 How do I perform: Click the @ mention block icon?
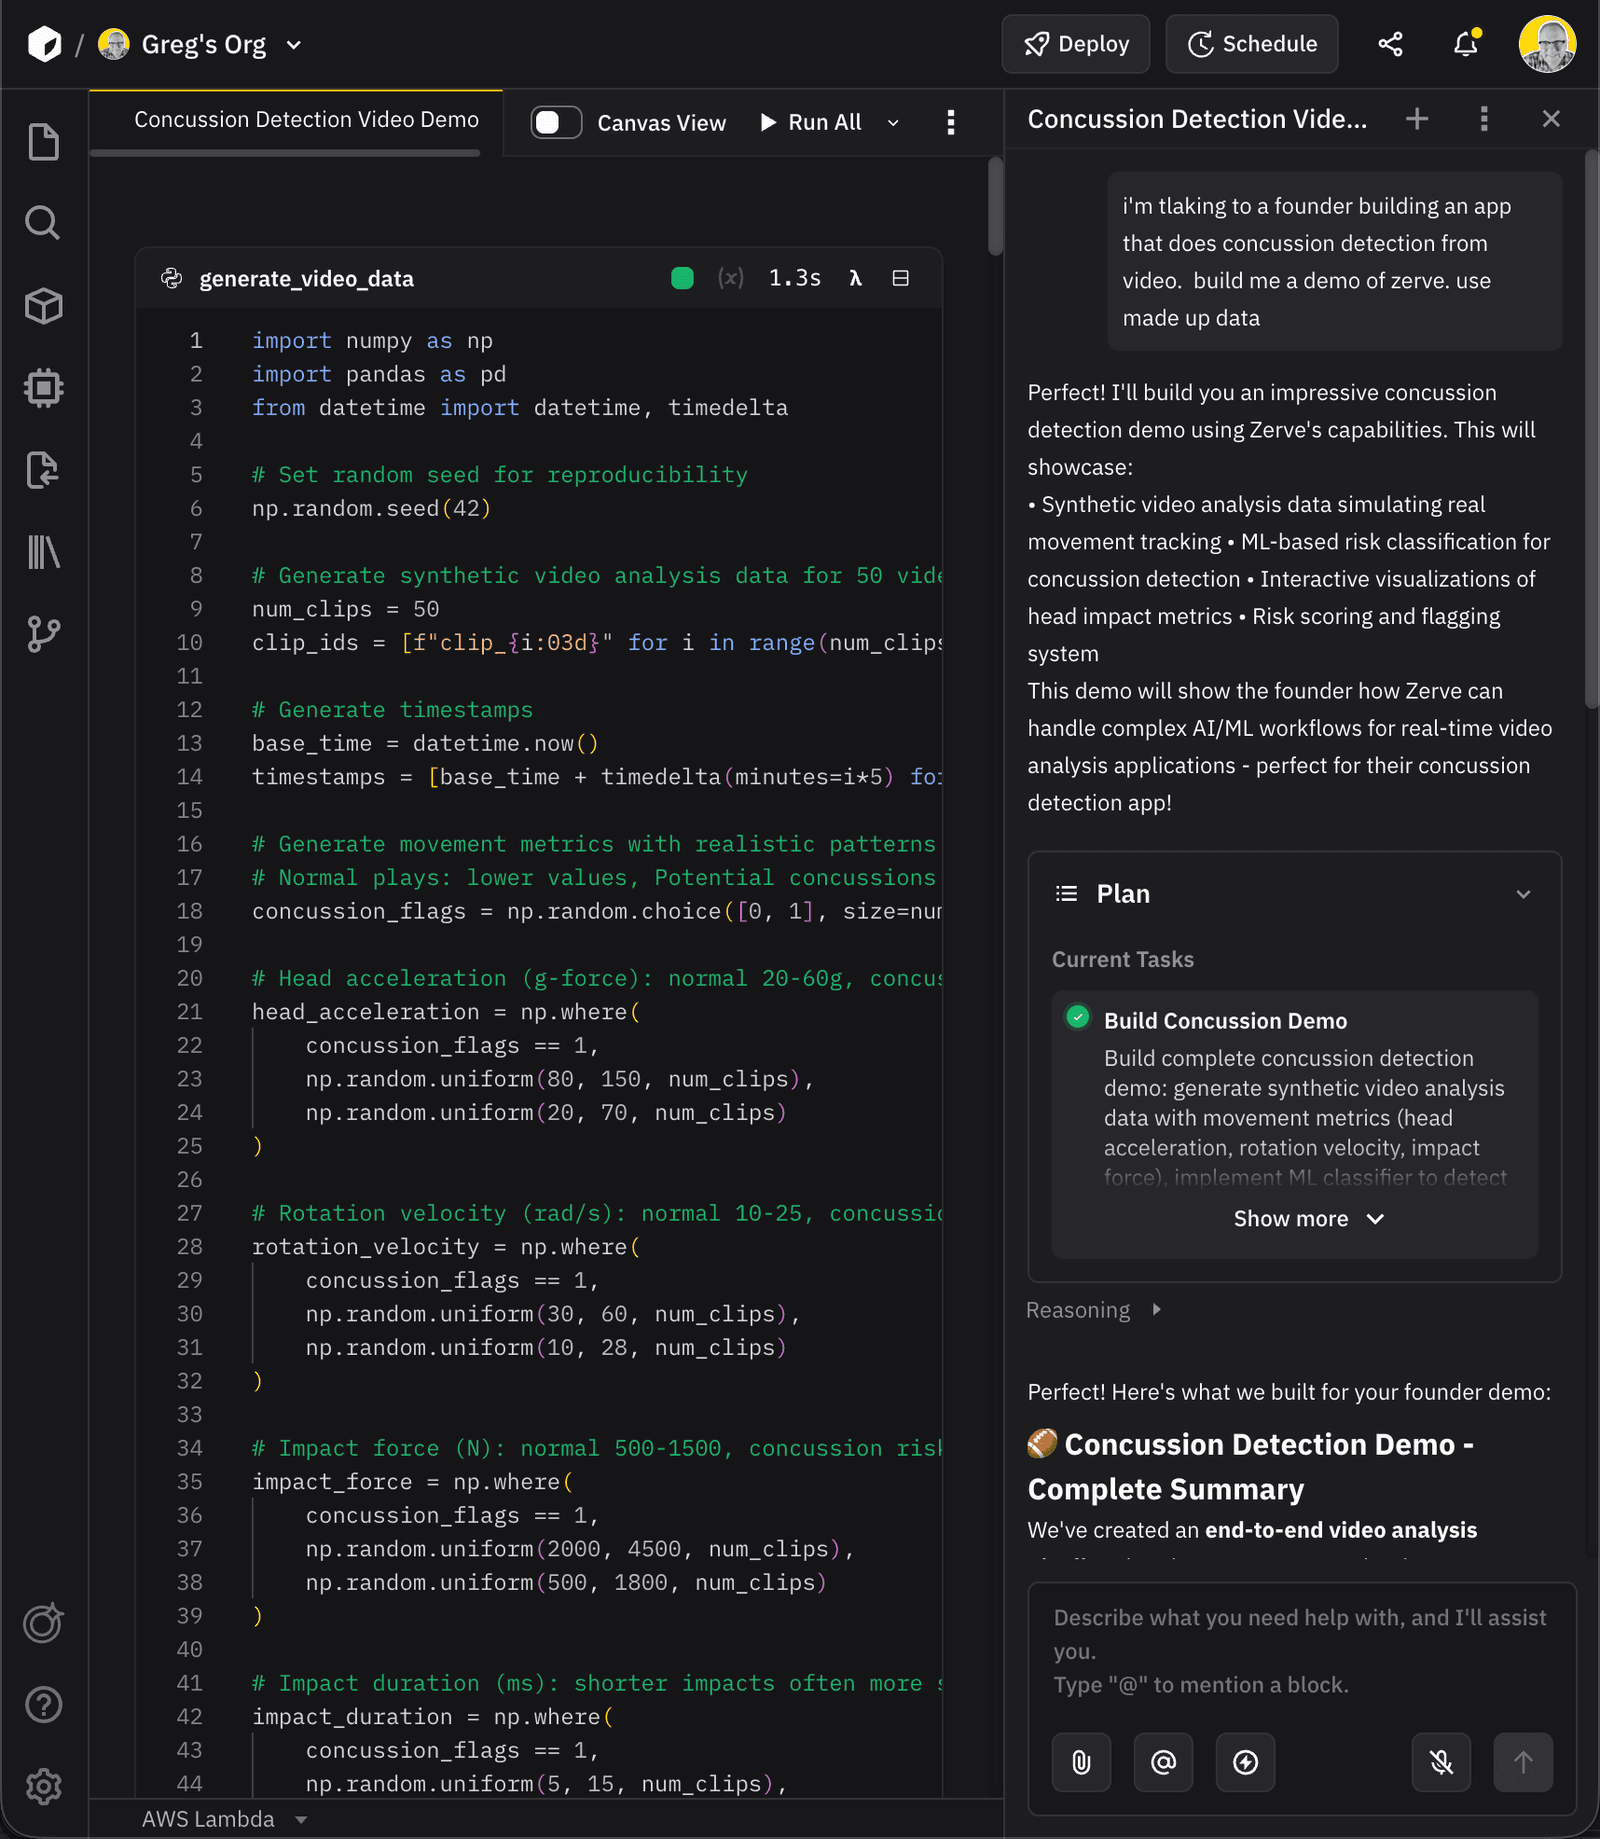pyautogui.click(x=1163, y=1762)
